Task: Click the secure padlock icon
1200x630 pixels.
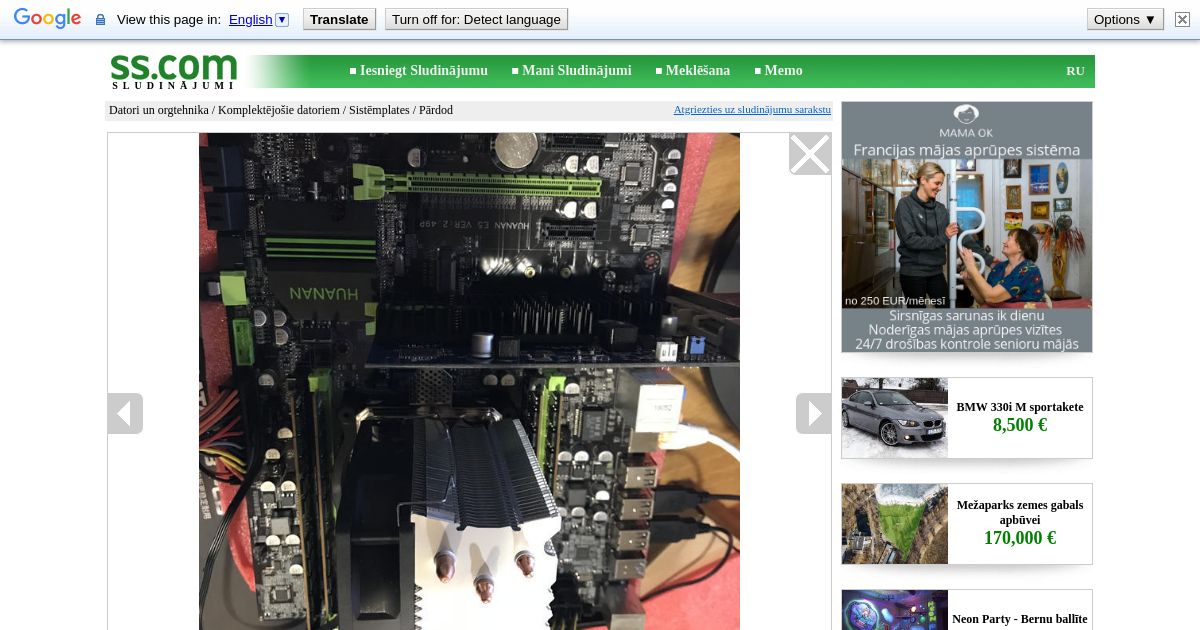Action: coord(100,20)
